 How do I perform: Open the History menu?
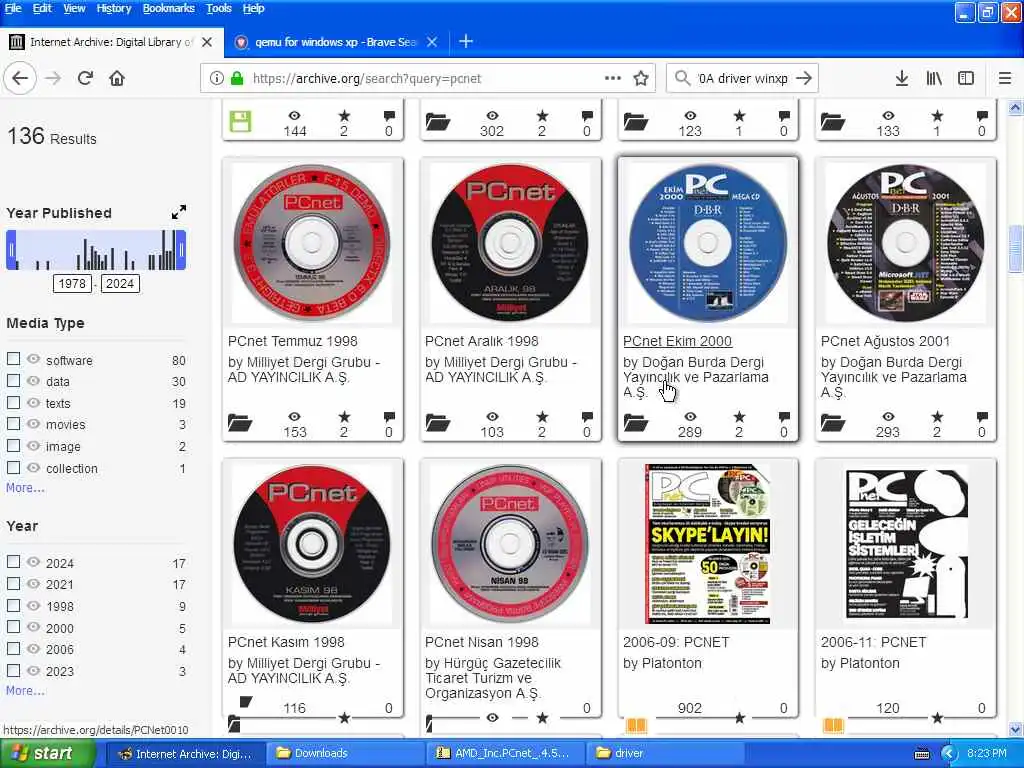[114, 8]
